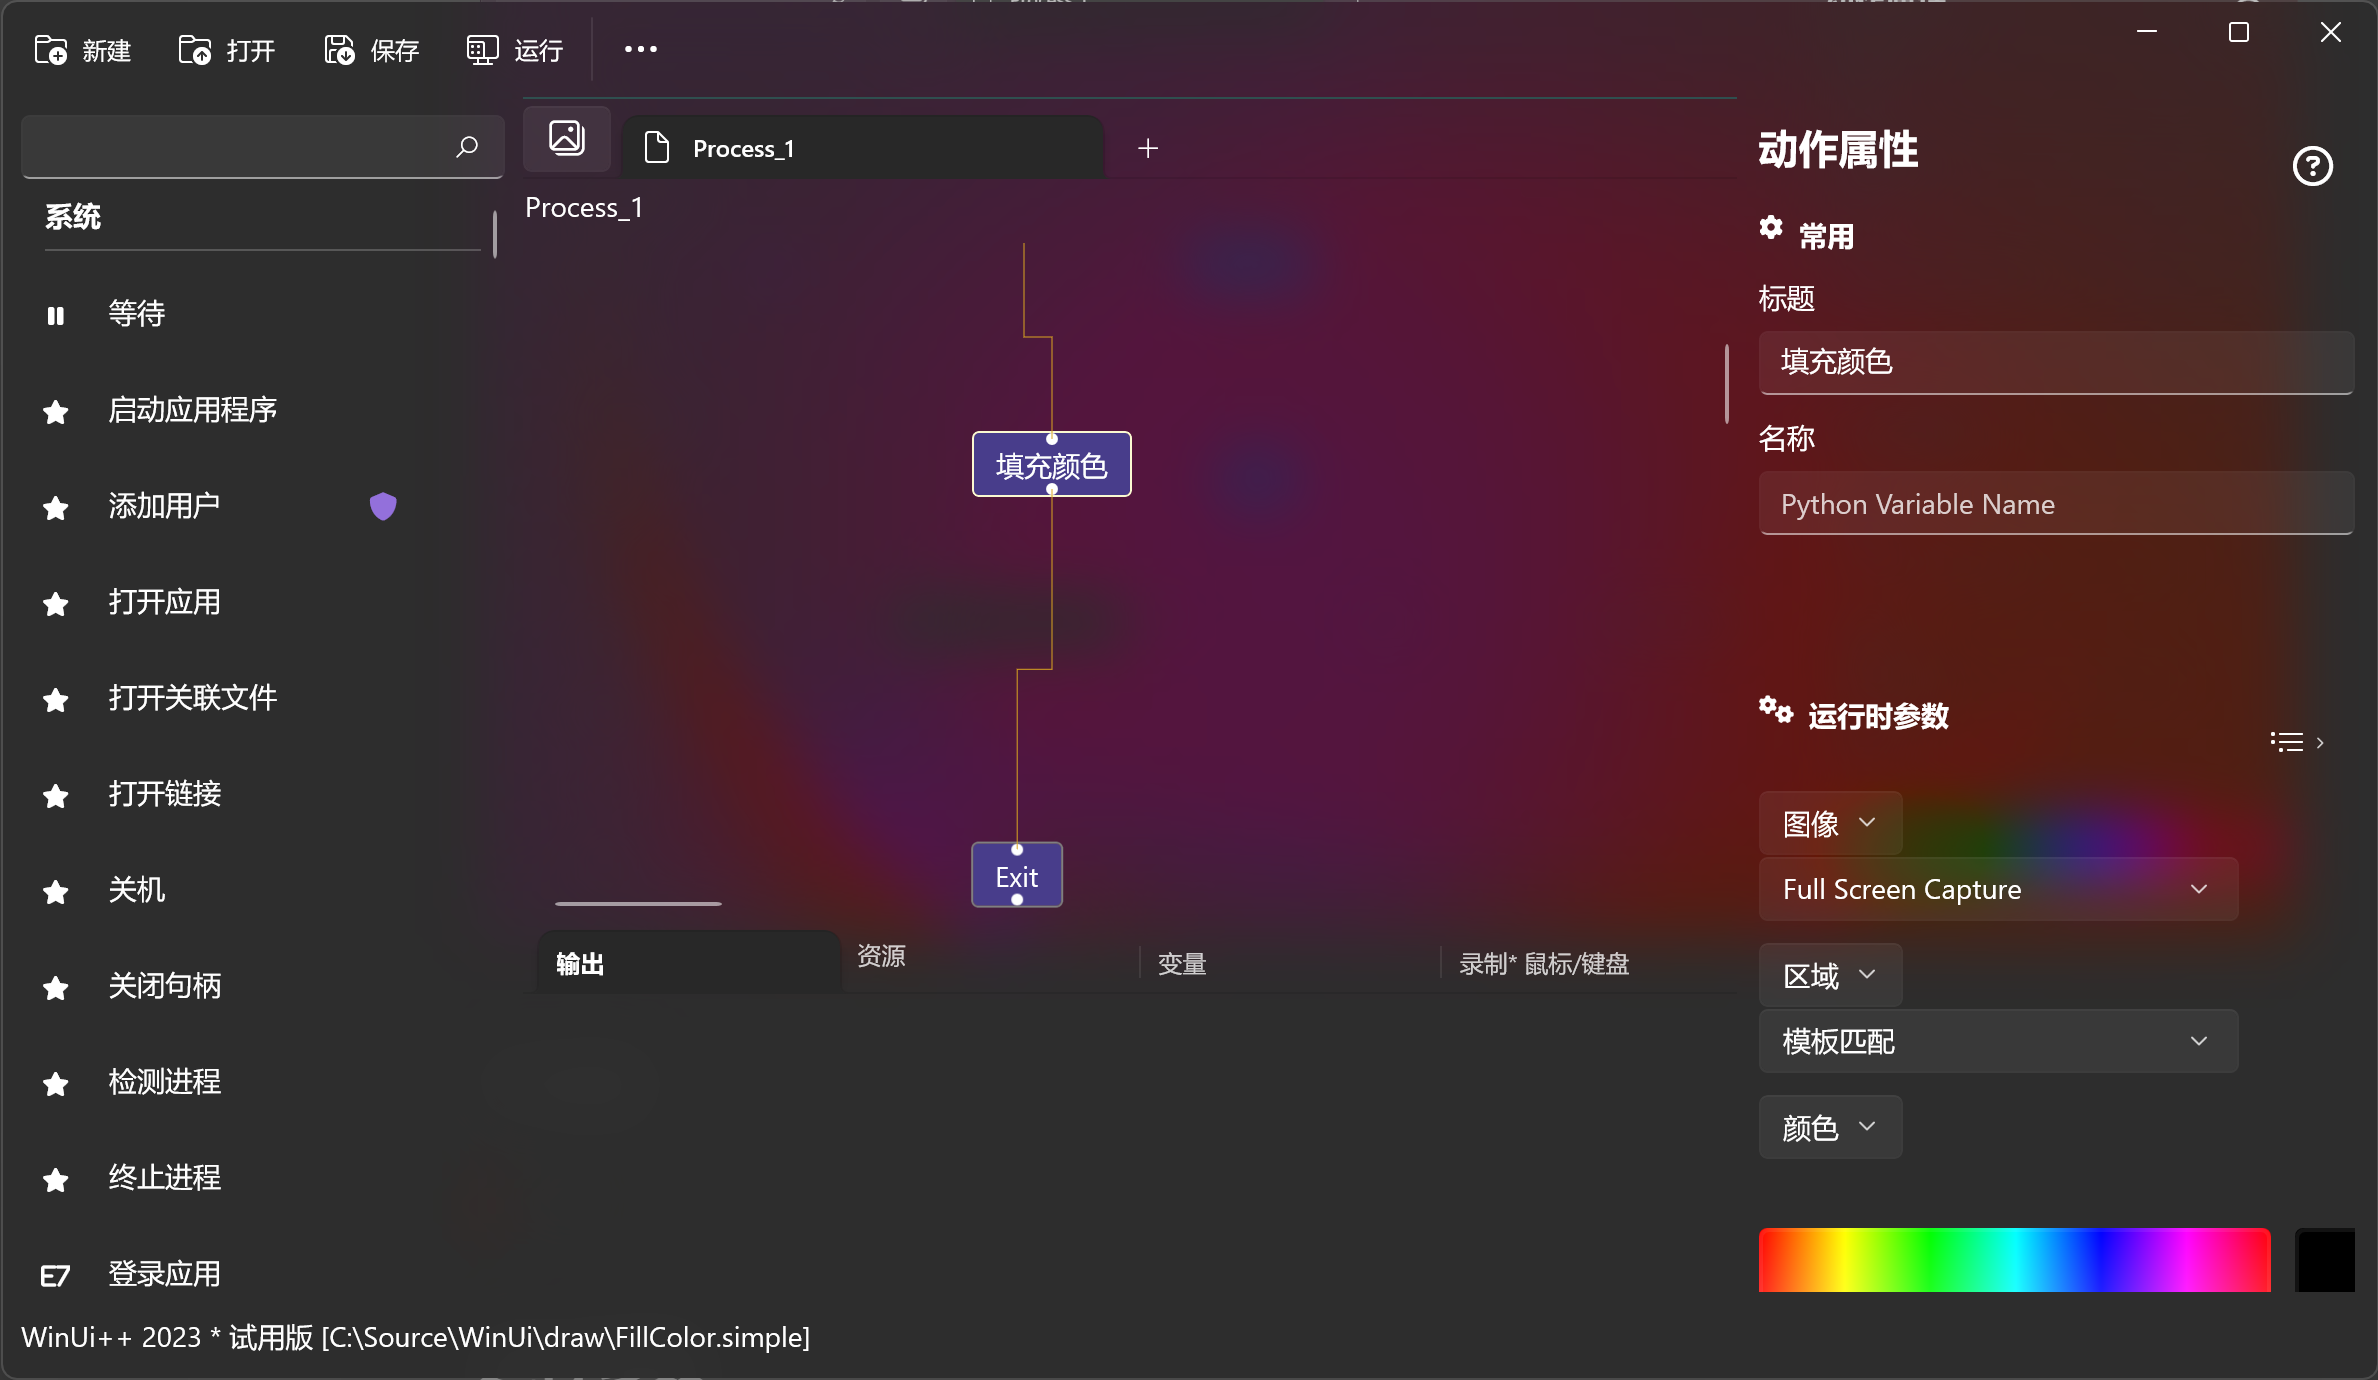The width and height of the screenshot is (2378, 1380).
Task: Switch to the 资源 tab
Action: [x=881, y=959]
